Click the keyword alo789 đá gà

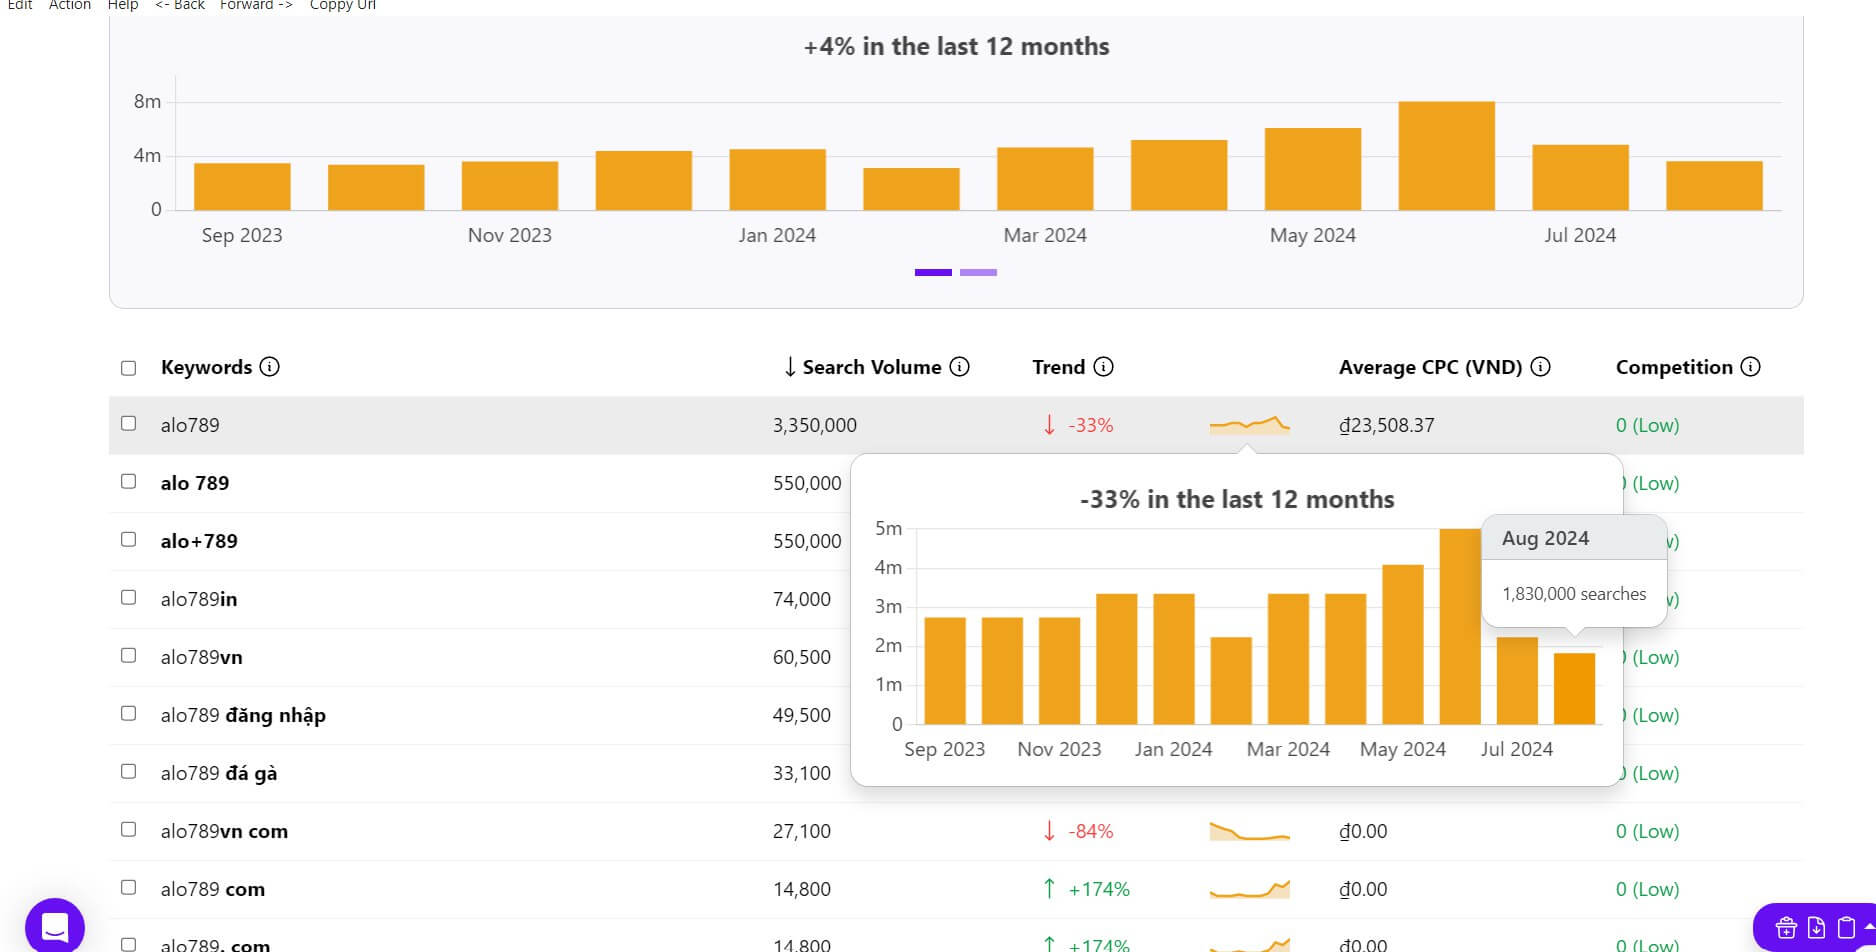[219, 773]
